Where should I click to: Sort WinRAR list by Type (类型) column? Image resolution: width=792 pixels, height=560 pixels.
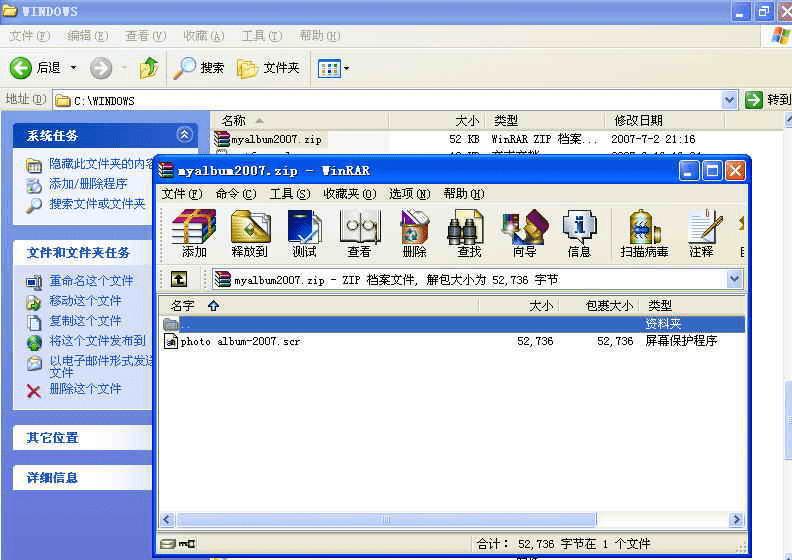point(691,305)
